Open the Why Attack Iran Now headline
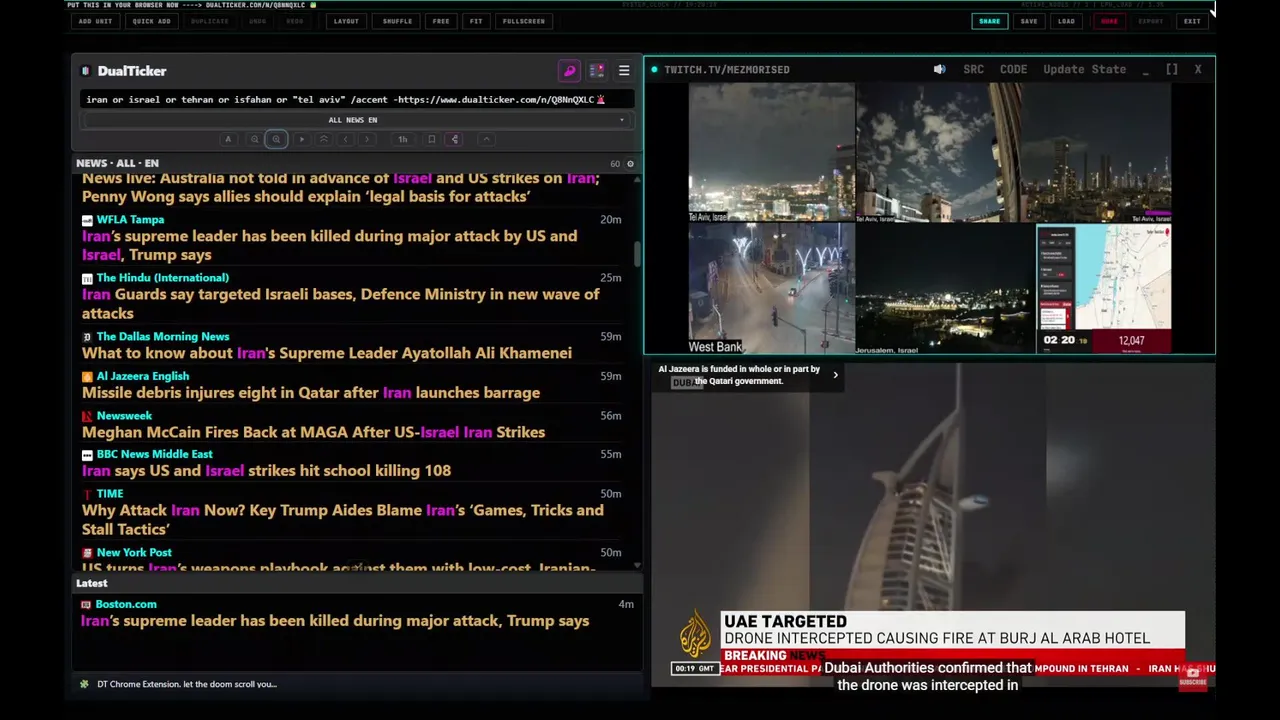This screenshot has width=1280, height=720. coord(343,520)
